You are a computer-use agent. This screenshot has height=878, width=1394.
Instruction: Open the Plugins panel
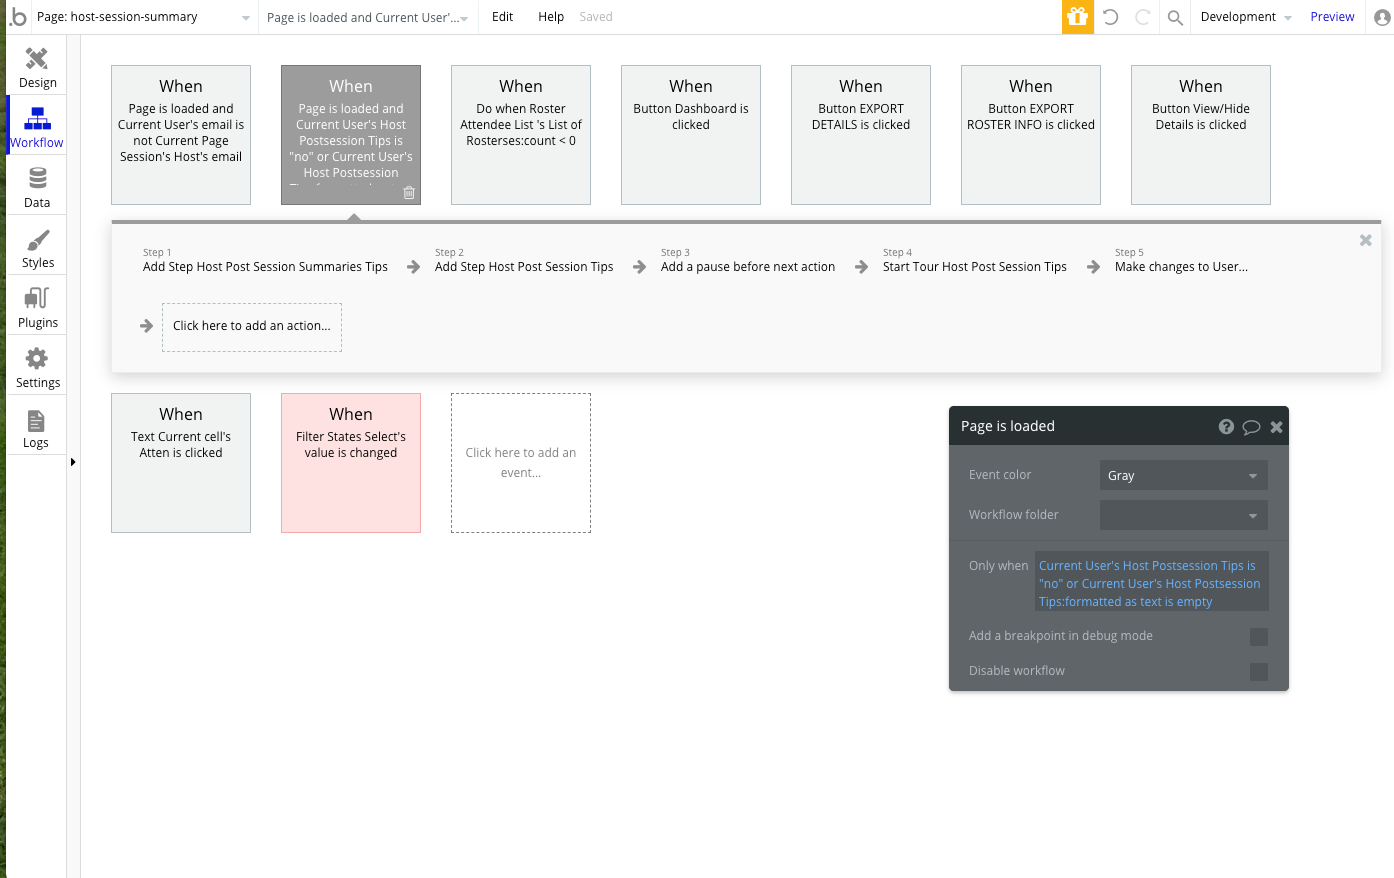tap(37, 306)
